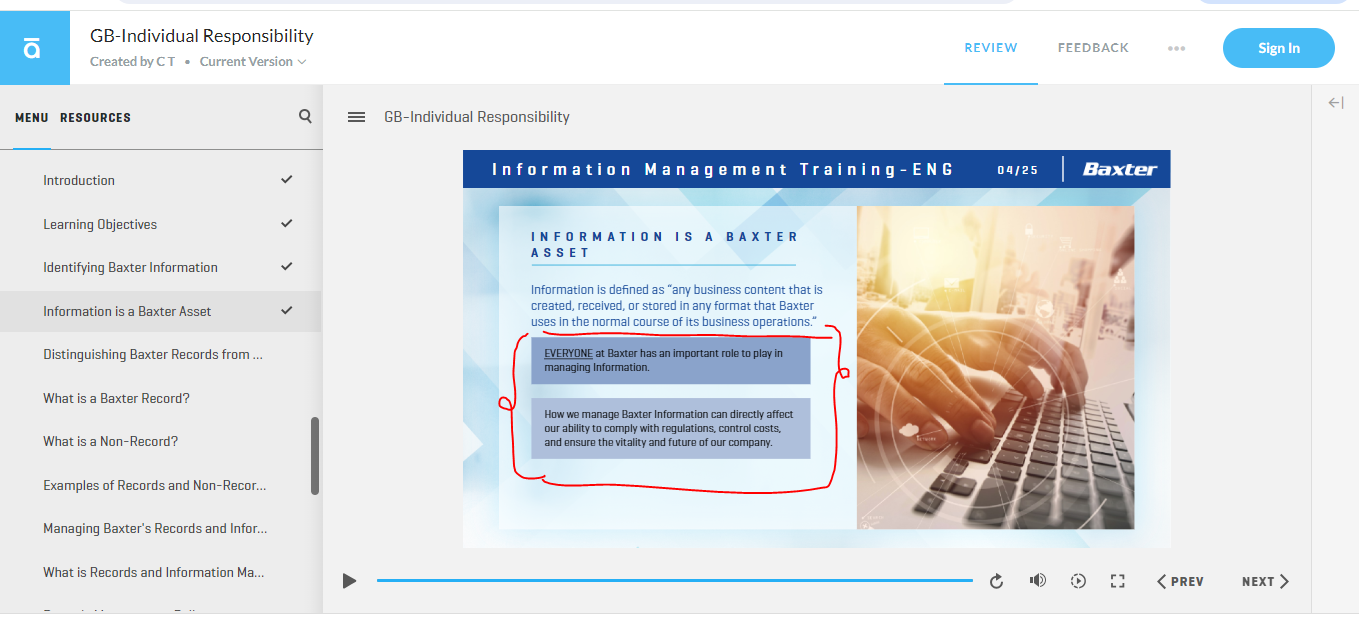Switch to the FEEDBACK tab
1359x622 pixels.
(x=1093, y=48)
